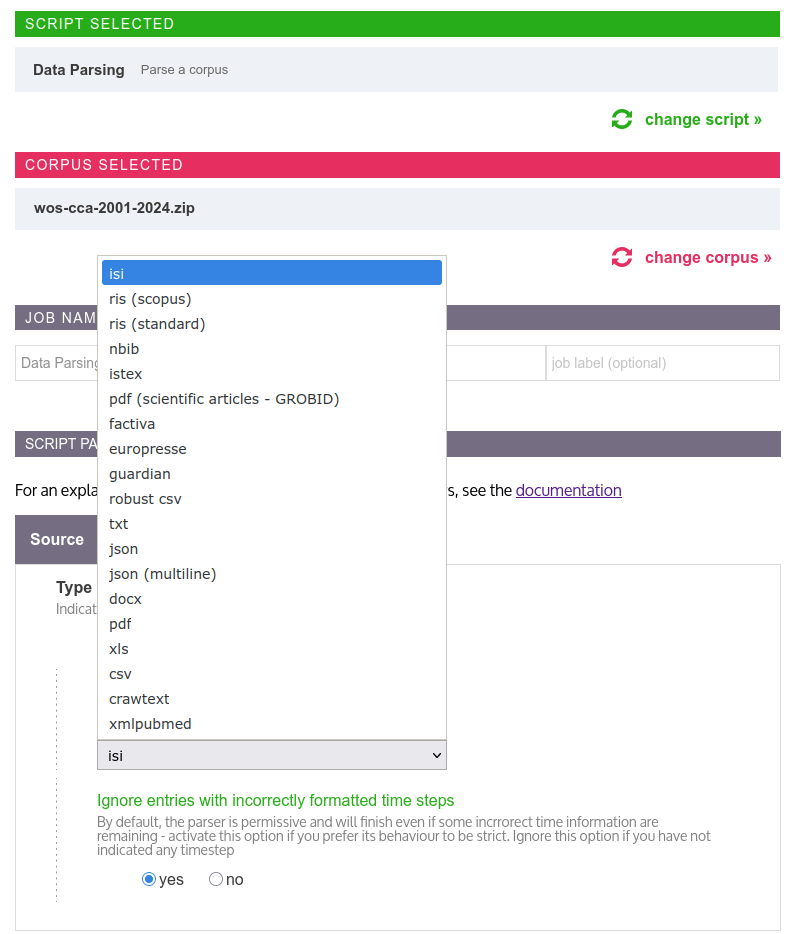
Task: Choose json (multiline) format
Action: [x=162, y=574]
